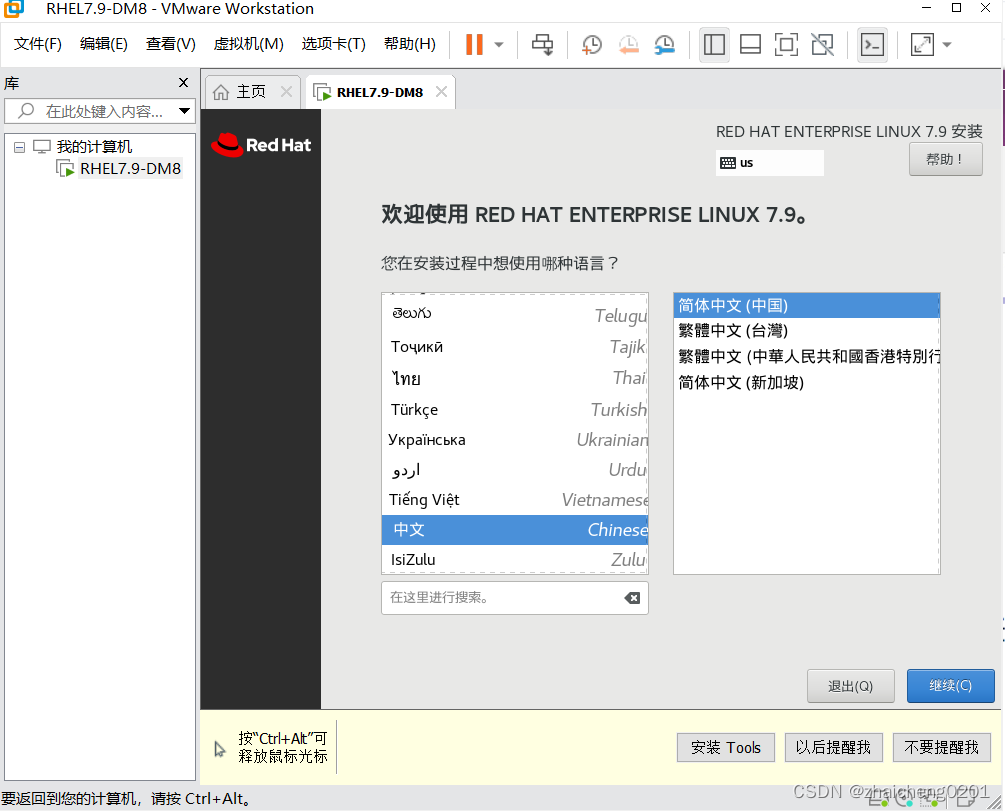
Task: Open the snapshot manager icon
Action: coord(664,44)
